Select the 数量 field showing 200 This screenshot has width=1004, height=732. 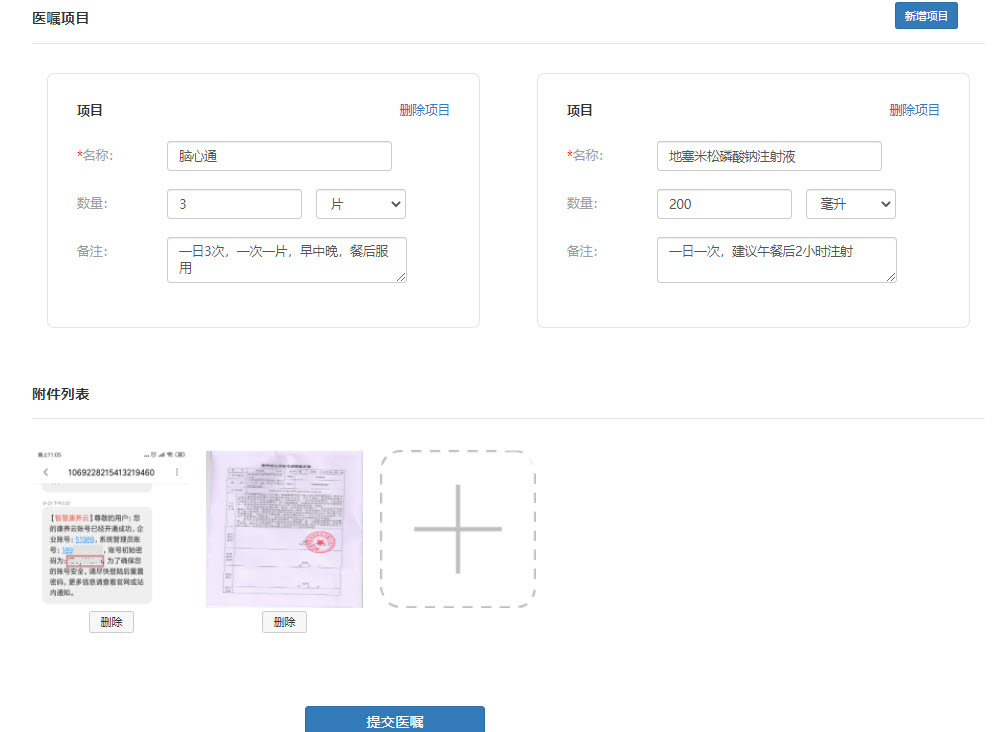[x=723, y=204]
